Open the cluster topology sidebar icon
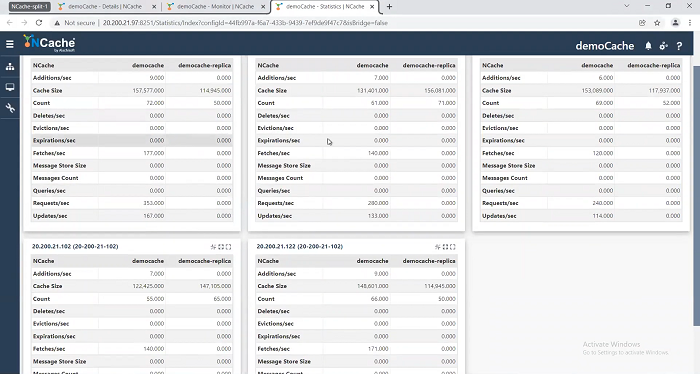Image resolution: width=700 pixels, height=374 pixels. point(10,67)
